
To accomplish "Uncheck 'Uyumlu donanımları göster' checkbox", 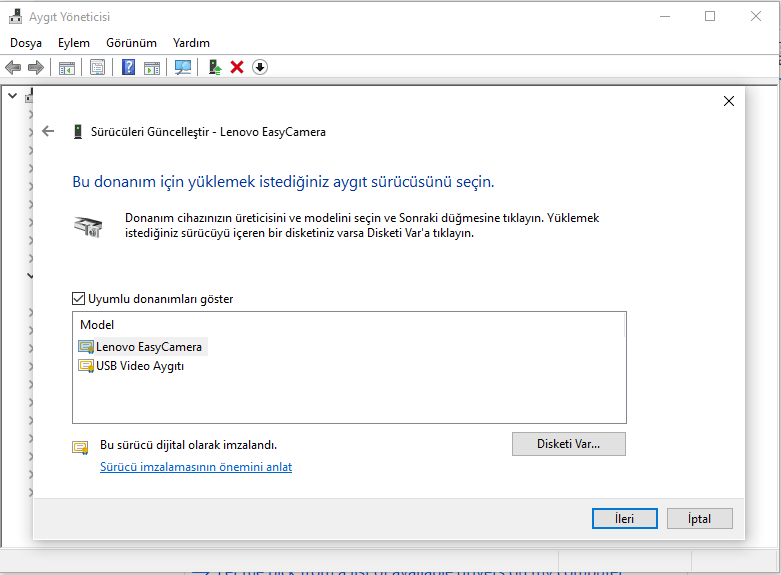I will pyautogui.click(x=79, y=298).
